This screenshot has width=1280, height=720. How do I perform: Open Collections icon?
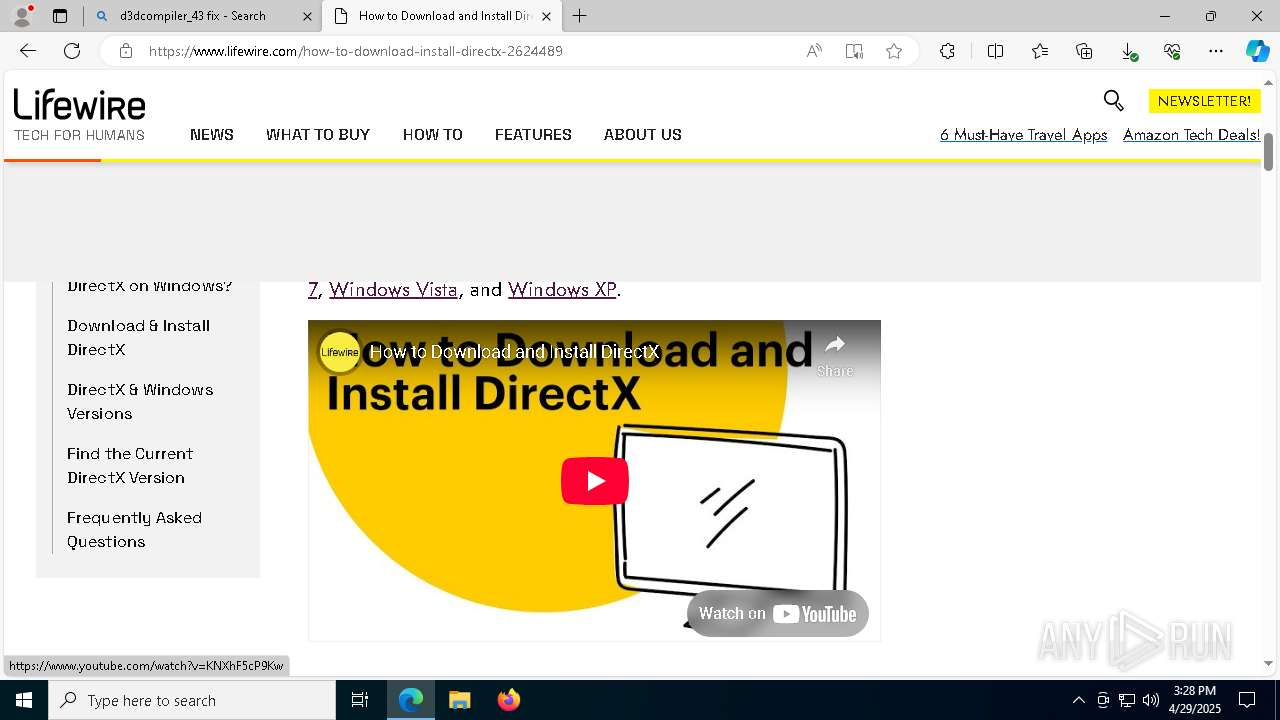tap(1084, 51)
